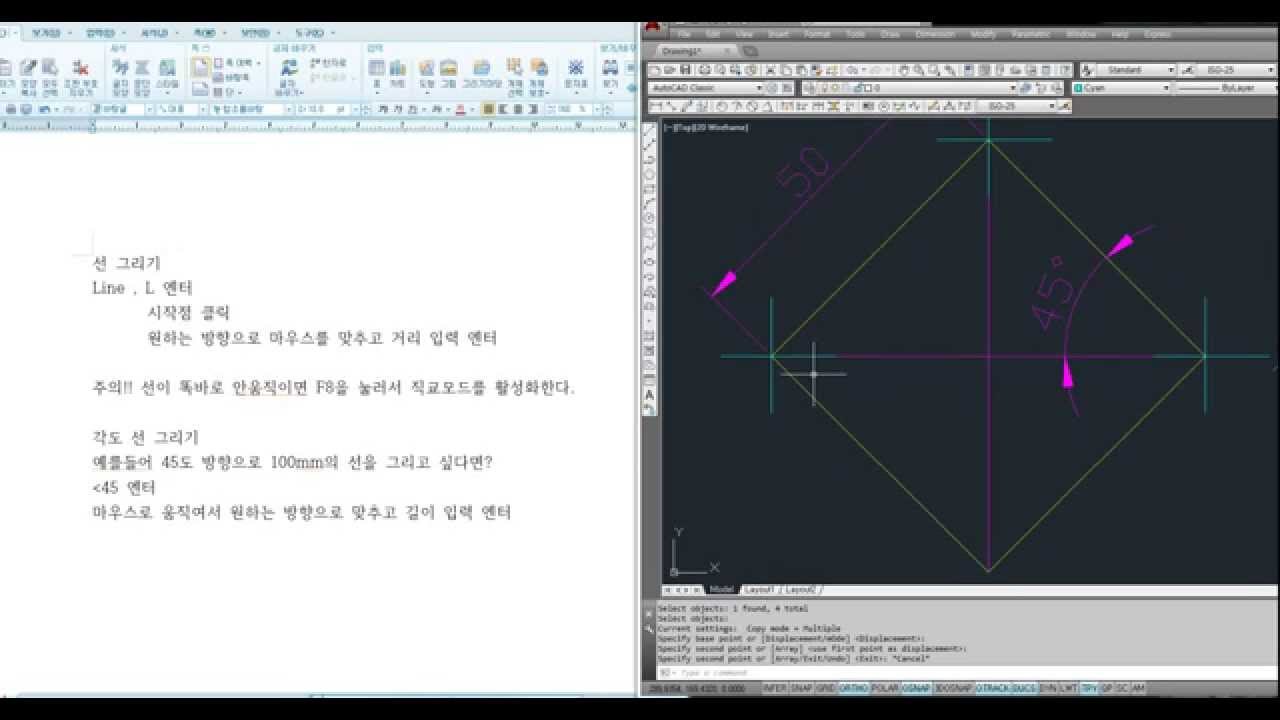
Task: Click the Pan hand icon in AutoCAD toolbar
Action: click(x=904, y=70)
